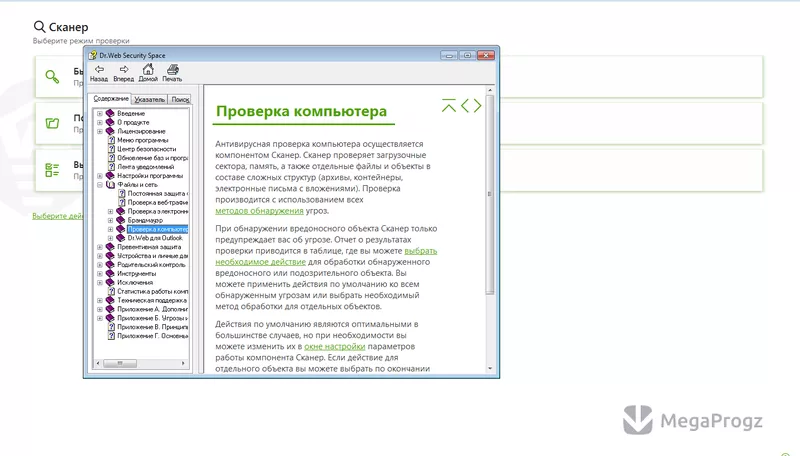800x456 pixels.
Task: Follow the методов обнаружения link
Action: click(259, 211)
